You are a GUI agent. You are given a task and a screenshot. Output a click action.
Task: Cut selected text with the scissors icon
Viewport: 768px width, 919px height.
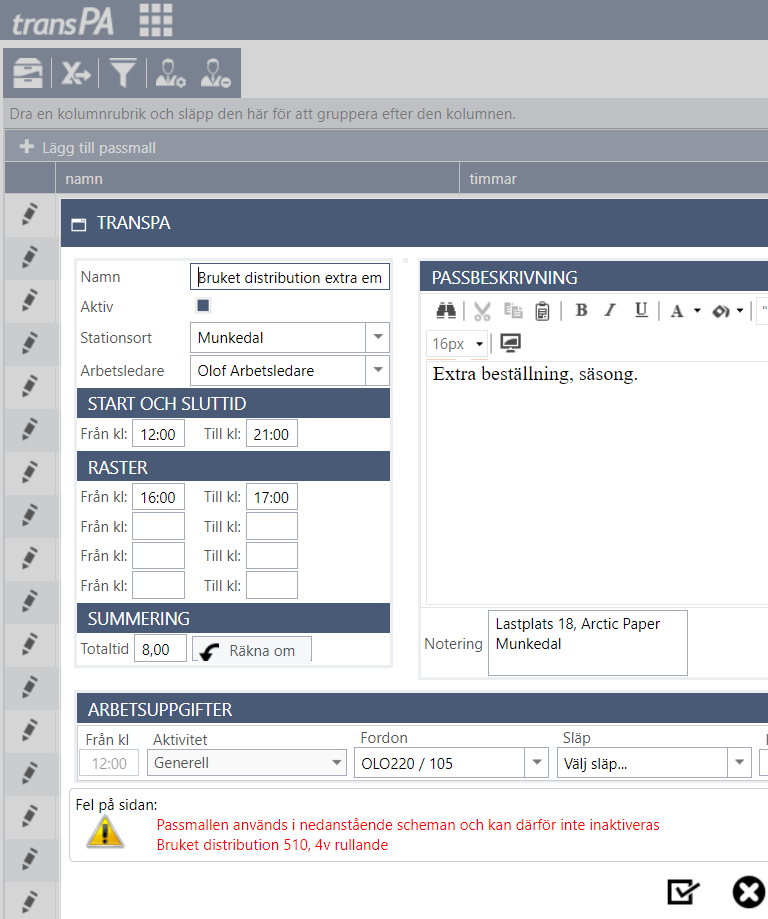pyautogui.click(x=482, y=311)
